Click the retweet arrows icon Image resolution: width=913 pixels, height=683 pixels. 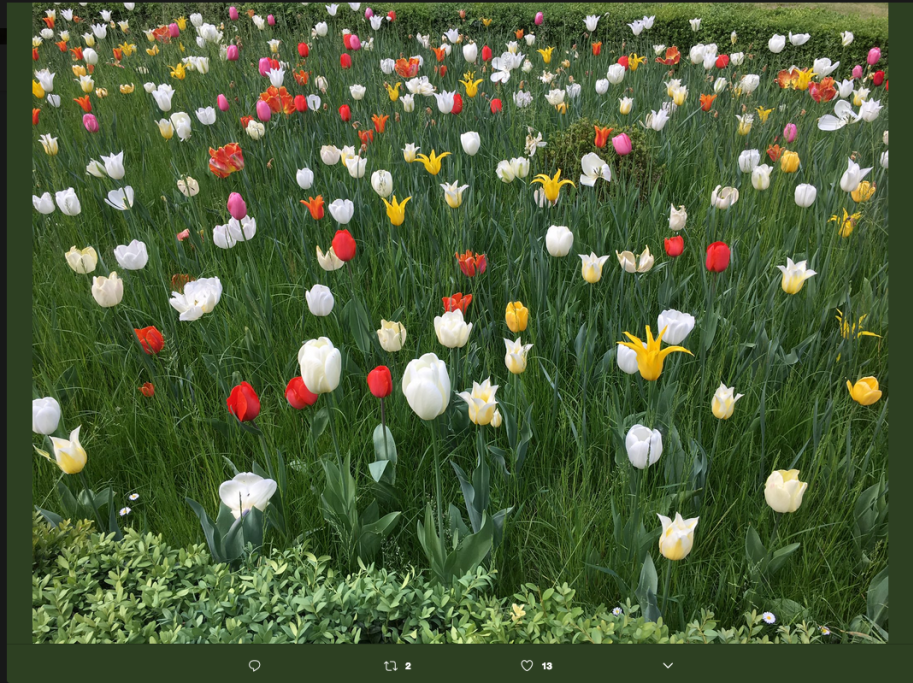click(x=391, y=666)
